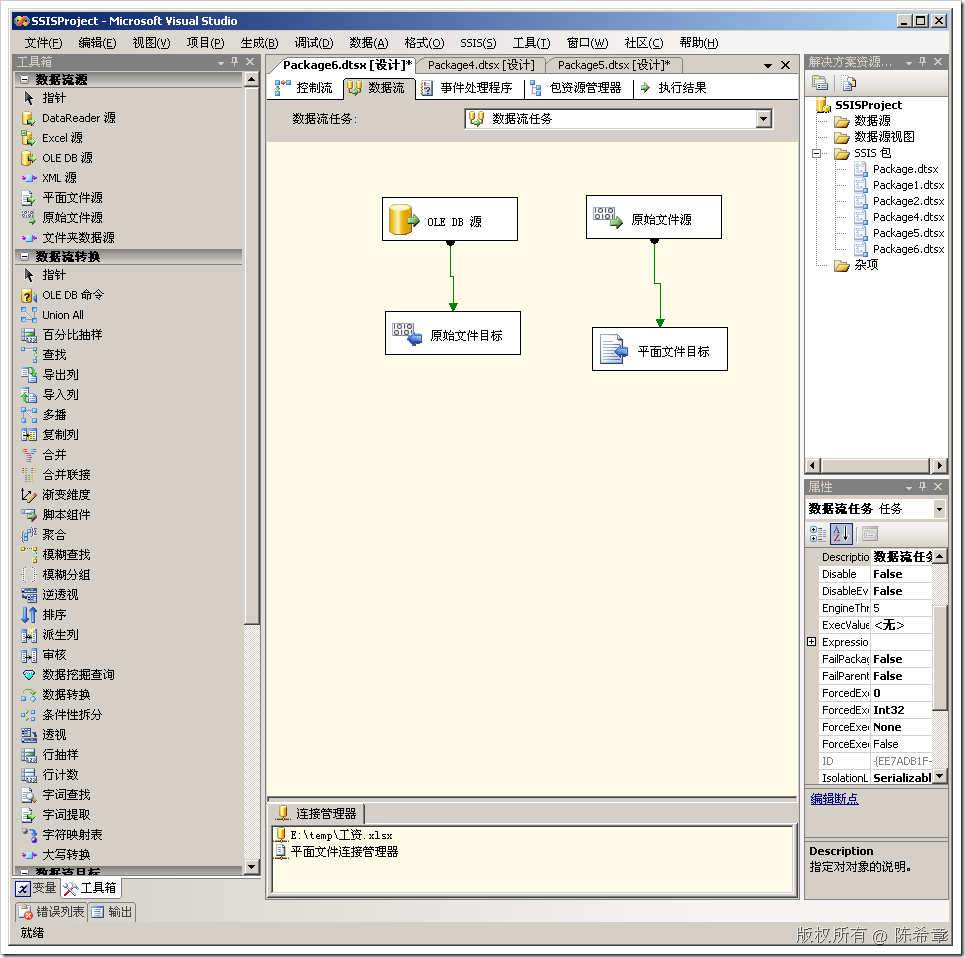Open the SSIS menu

pyautogui.click(x=478, y=43)
